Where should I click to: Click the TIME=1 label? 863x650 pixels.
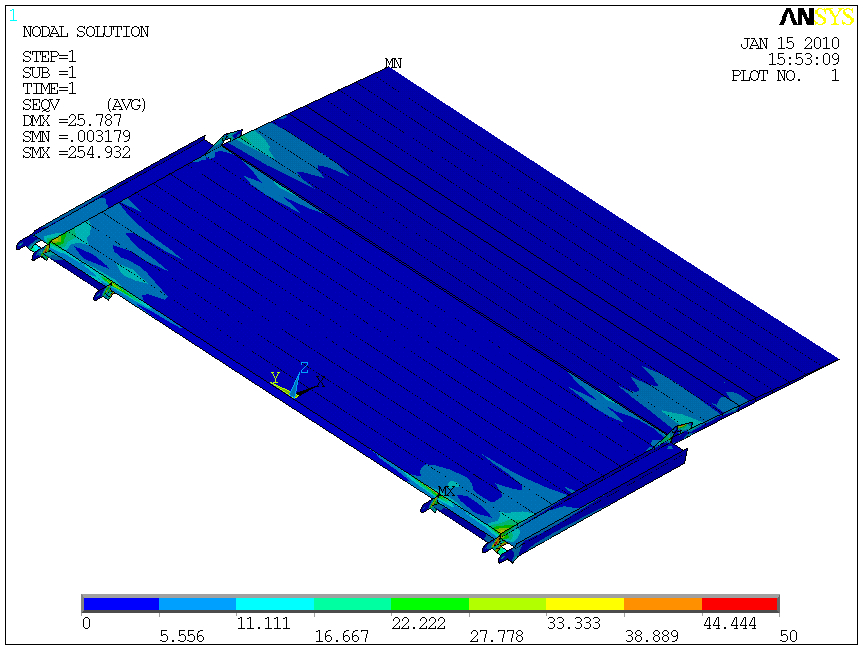pyautogui.click(x=49, y=89)
